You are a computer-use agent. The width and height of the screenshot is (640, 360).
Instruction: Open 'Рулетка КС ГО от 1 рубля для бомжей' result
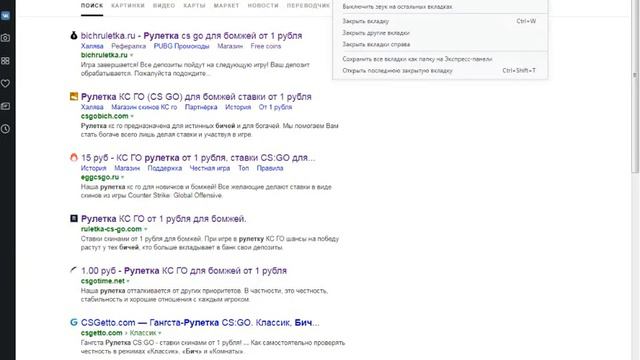(163, 219)
